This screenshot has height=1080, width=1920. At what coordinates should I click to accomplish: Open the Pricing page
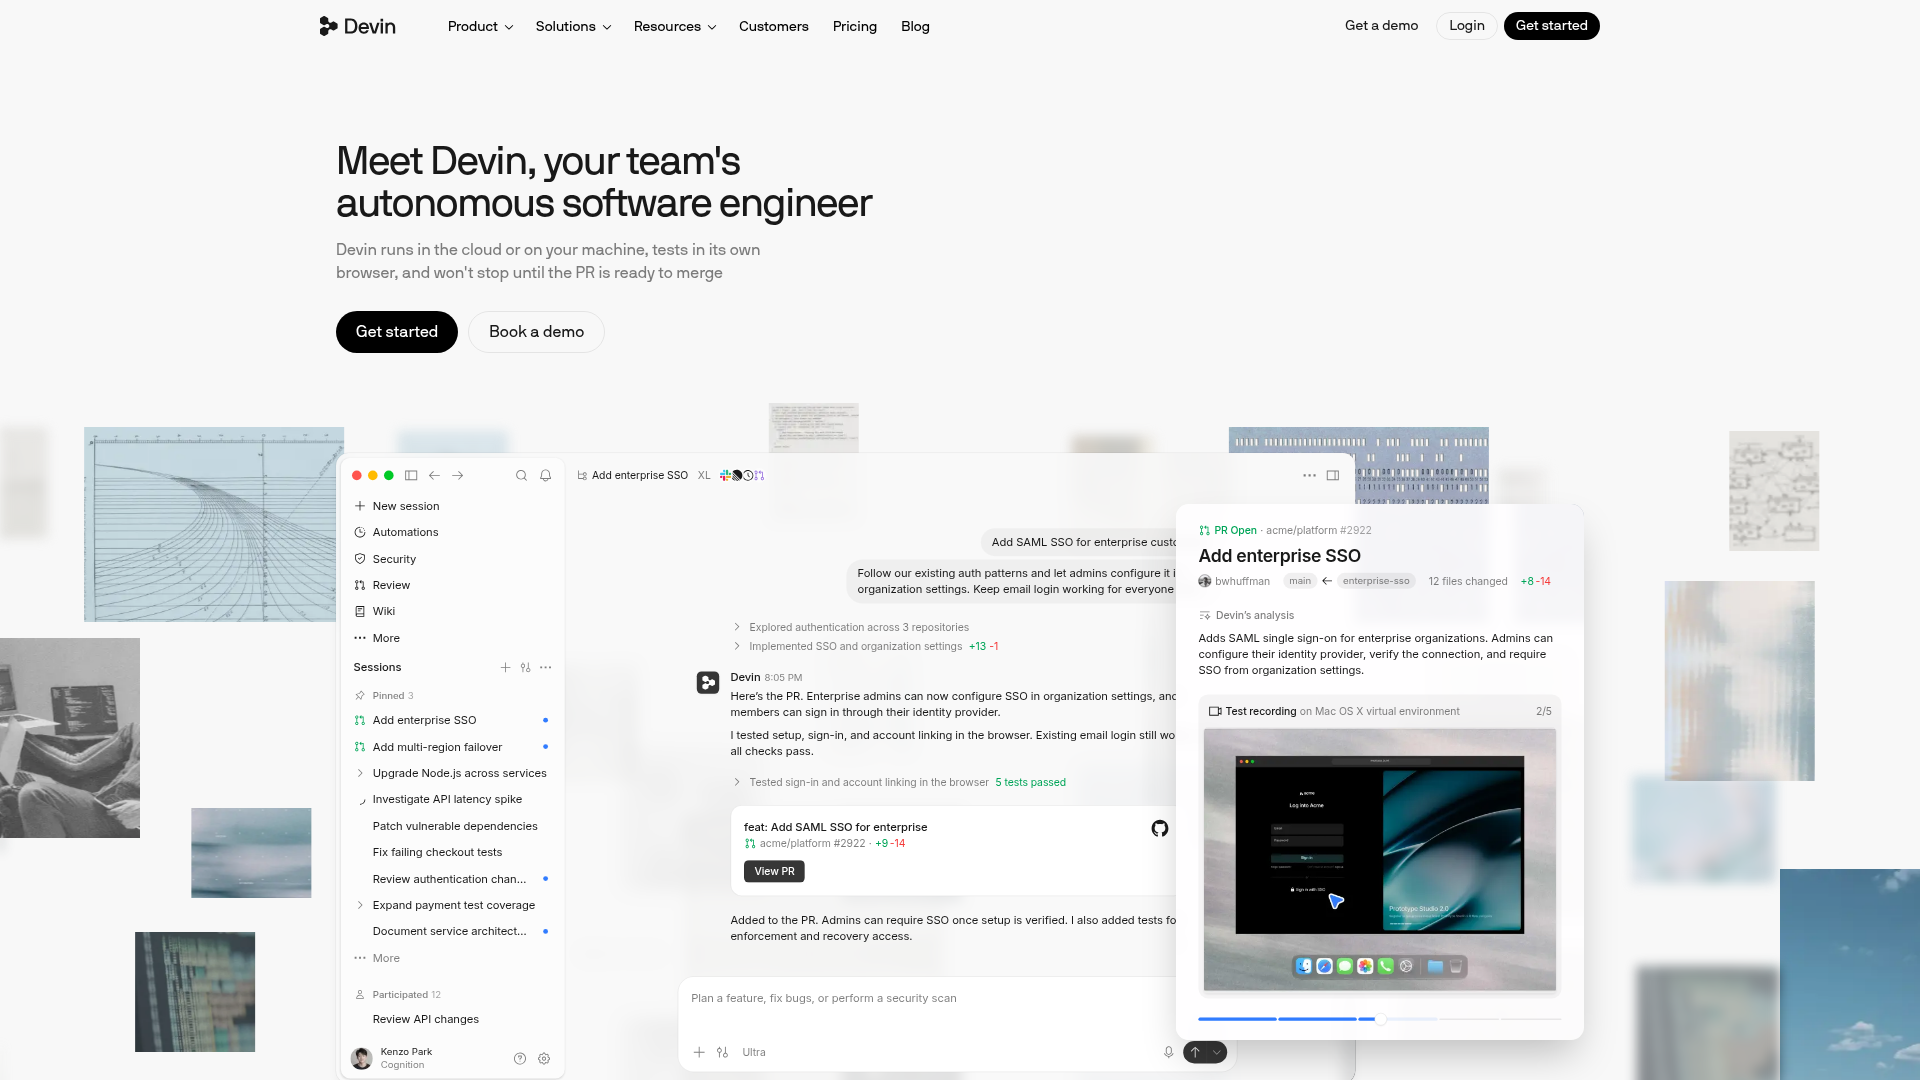click(855, 27)
